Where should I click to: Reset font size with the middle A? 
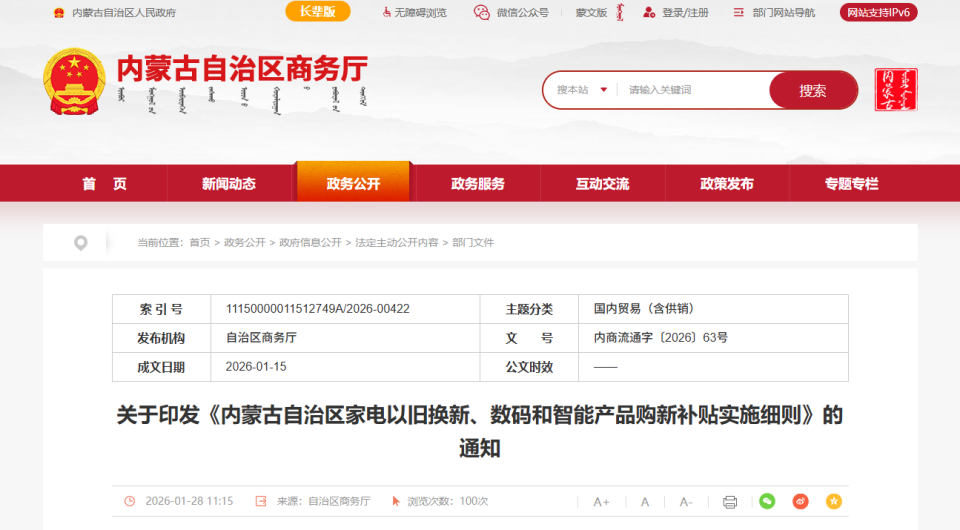[x=645, y=502]
